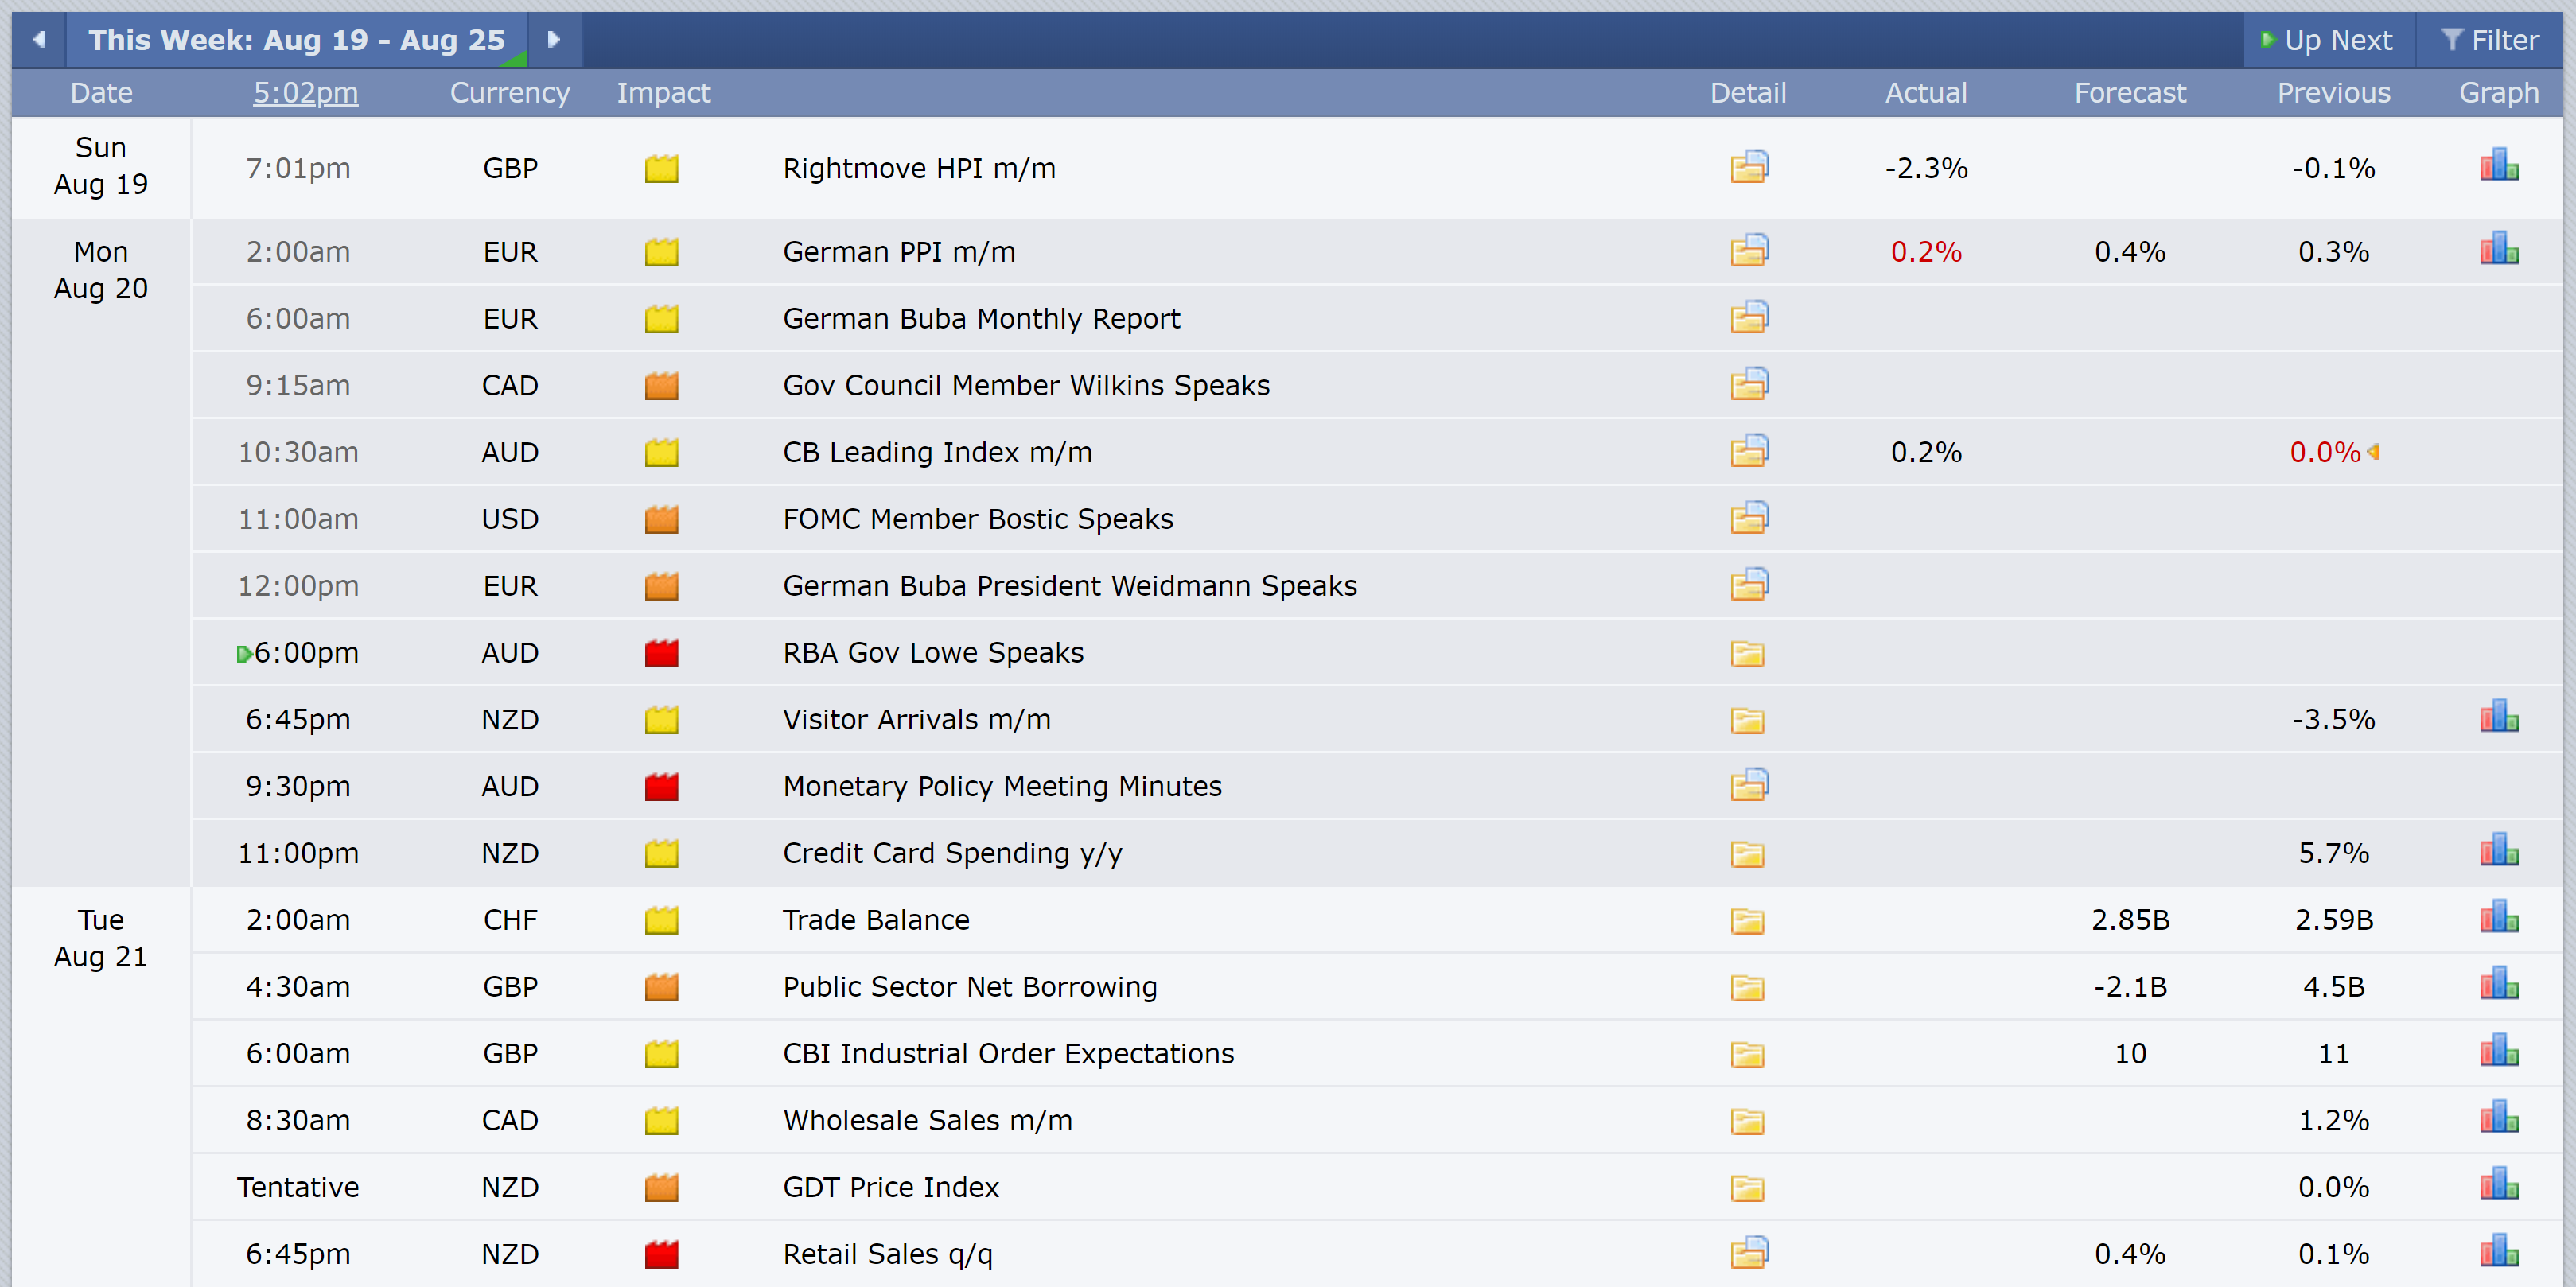Viewport: 2576px width, 1287px height.
Task: Open graph for CHF Trade Balance
Action: tap(2498, 918)
